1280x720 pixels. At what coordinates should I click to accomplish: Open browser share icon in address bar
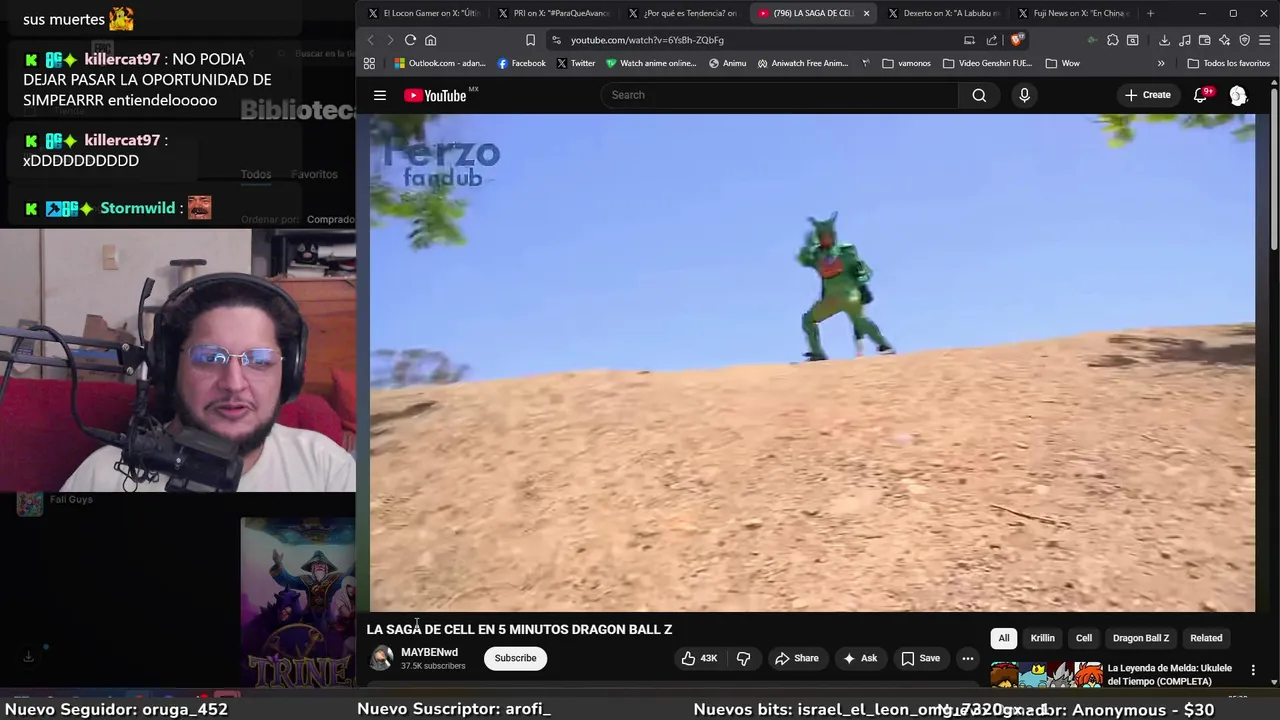(991, 40)
